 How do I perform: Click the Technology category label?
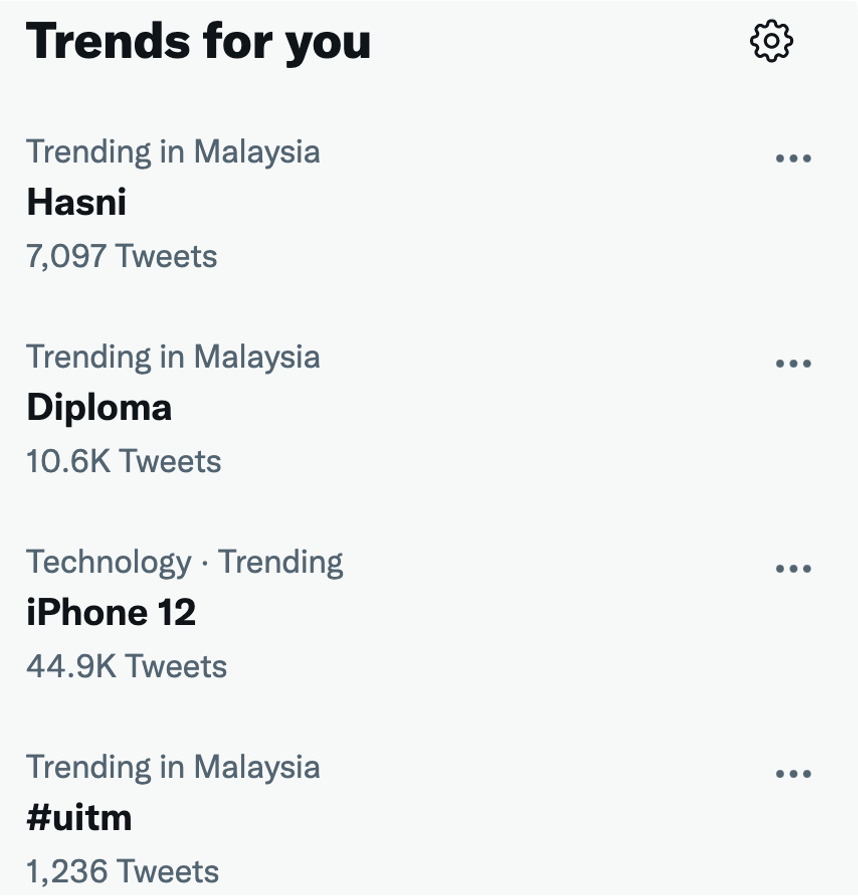[x=109, y=562]
